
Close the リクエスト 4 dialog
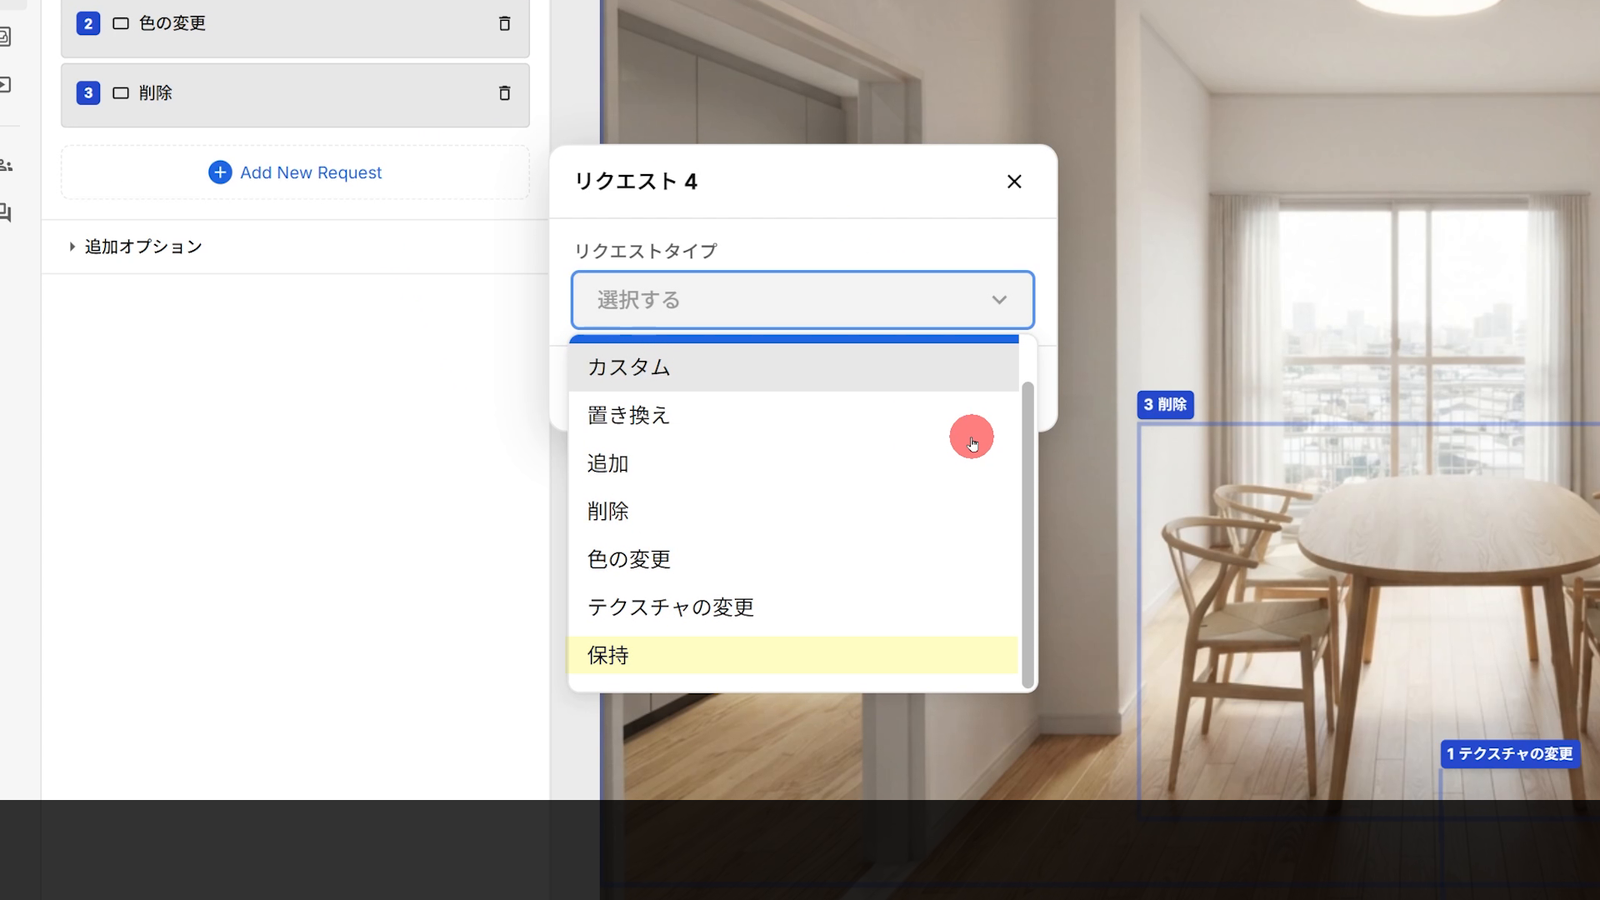click(x=1014, y=181)
